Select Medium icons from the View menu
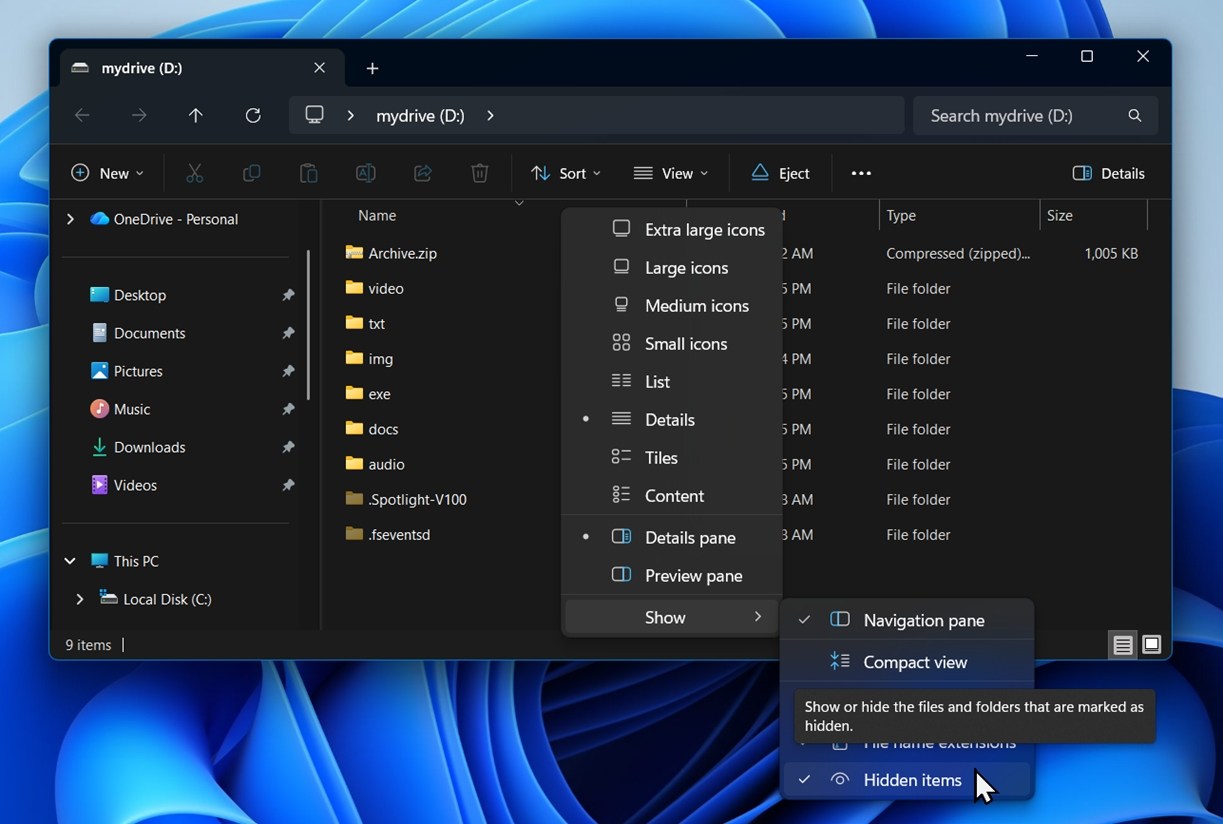The width and height of the screenshot is (1223, 824). point(696,305)
